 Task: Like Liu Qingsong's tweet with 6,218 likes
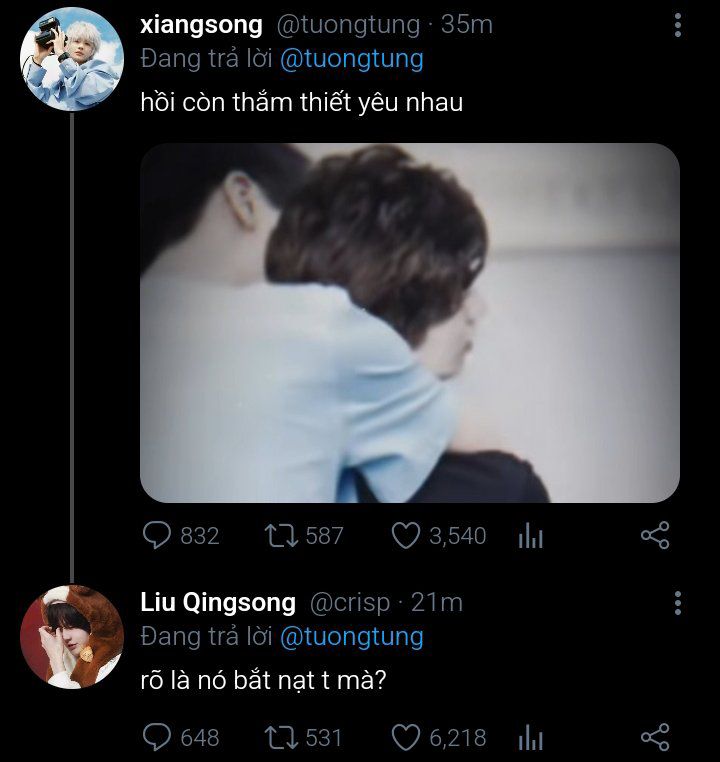pos(405,738)
